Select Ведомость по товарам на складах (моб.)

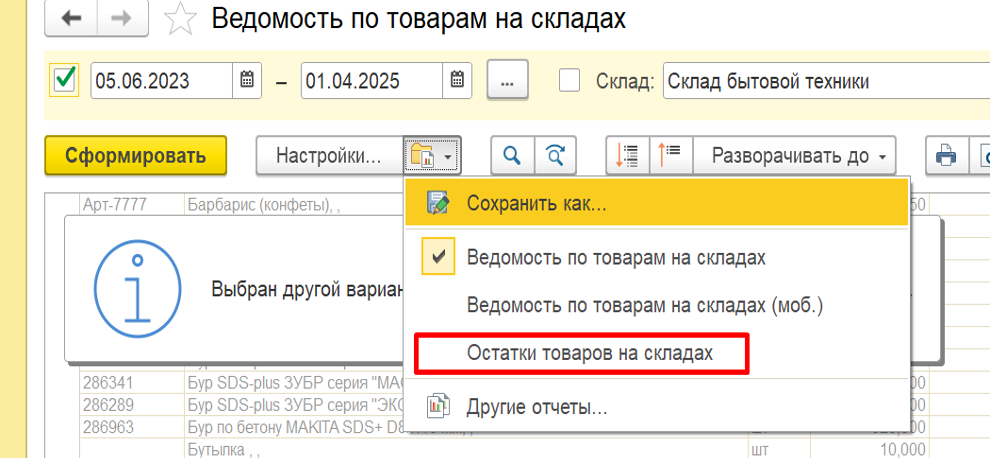tap(657, 304)
